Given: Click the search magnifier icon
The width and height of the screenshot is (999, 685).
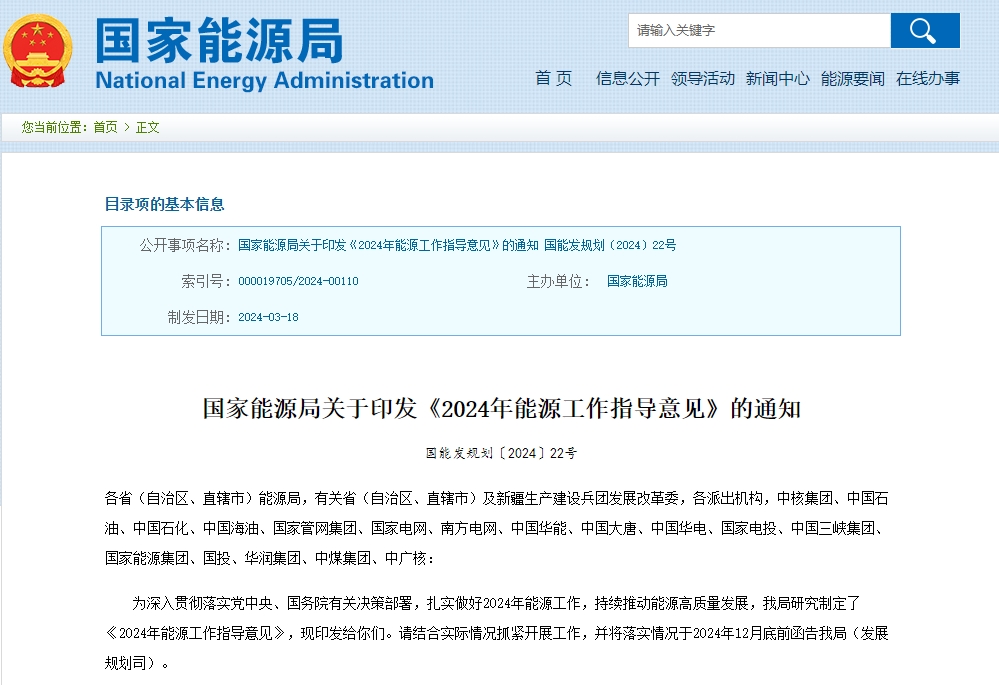Looking at the screenshot, I should (923, 30).
